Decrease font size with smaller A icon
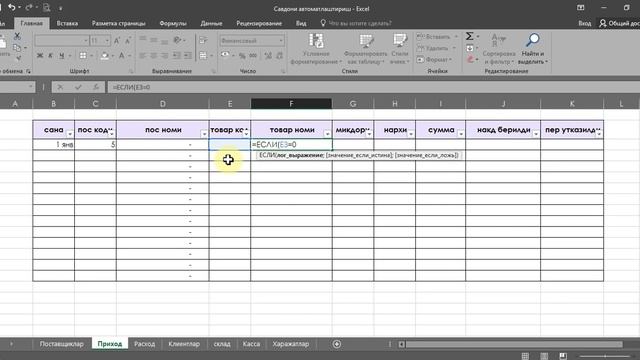The width and height of the screenshot is (640, 360). (128, 40)
